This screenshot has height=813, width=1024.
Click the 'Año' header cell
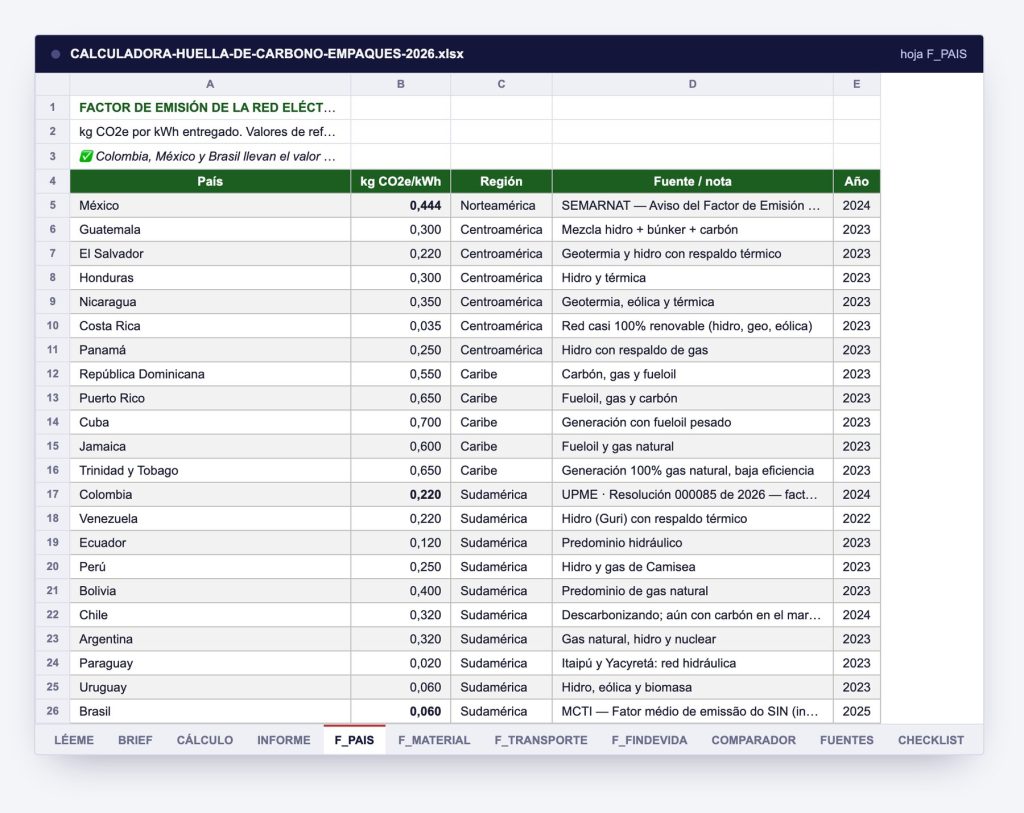(x=856, y=181)
